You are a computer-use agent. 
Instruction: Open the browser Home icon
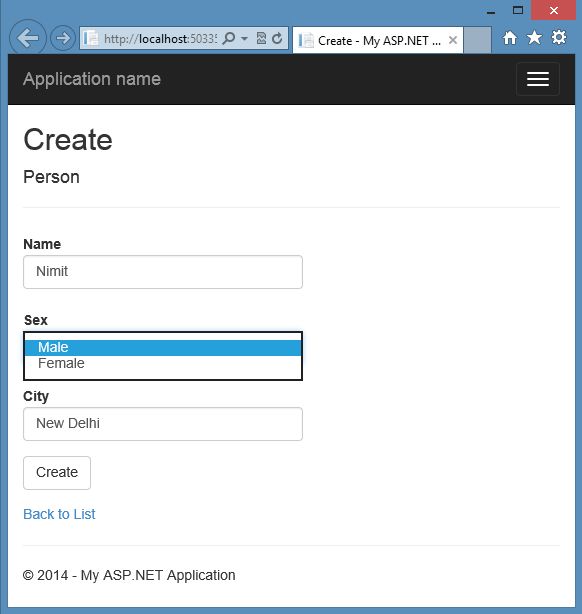click(x=510, y=38)
